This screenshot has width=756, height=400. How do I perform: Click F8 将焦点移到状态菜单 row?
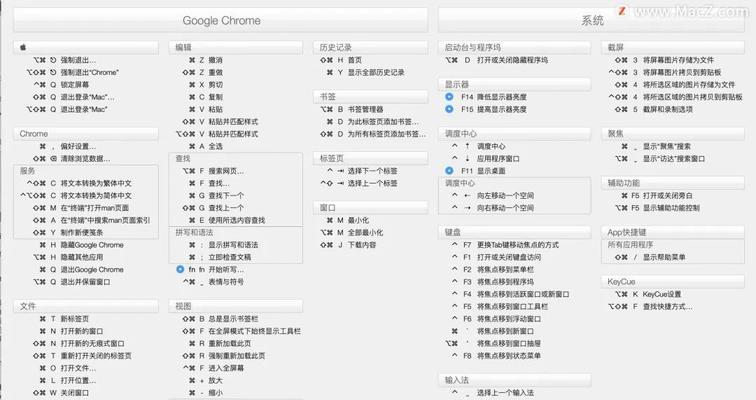(496, 356)
